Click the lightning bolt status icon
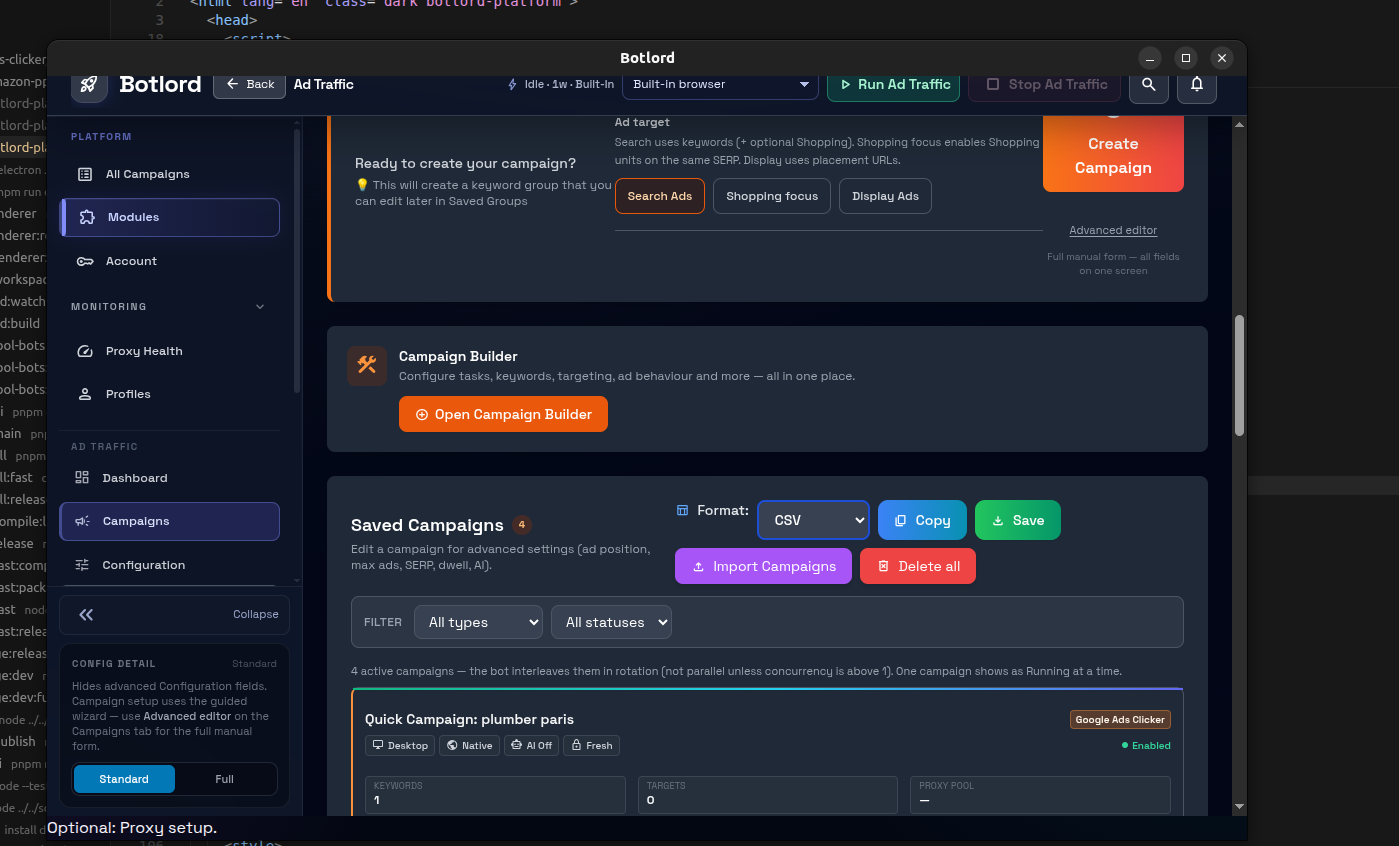This screenshot has width=1399, height=846. (513, 84)
